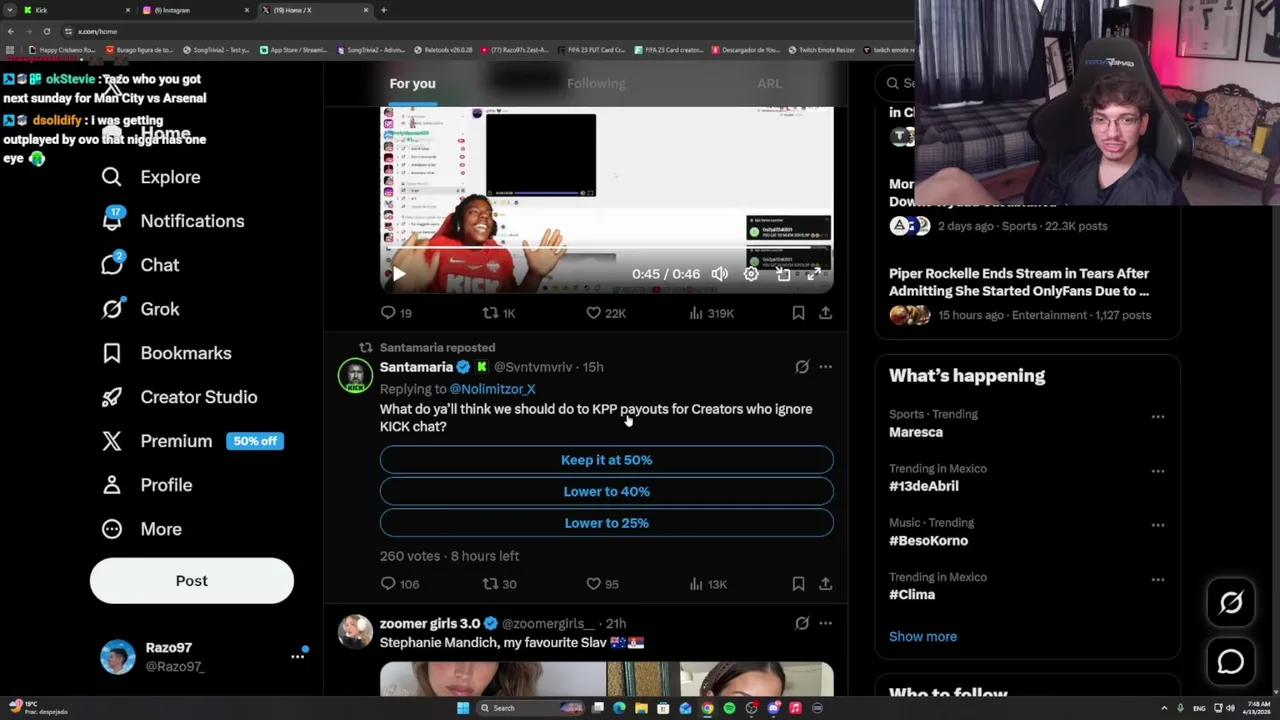Open more options for #13deAbril trend
1280x720 pixels.
pyautogui.click(x=1157, y=470)
